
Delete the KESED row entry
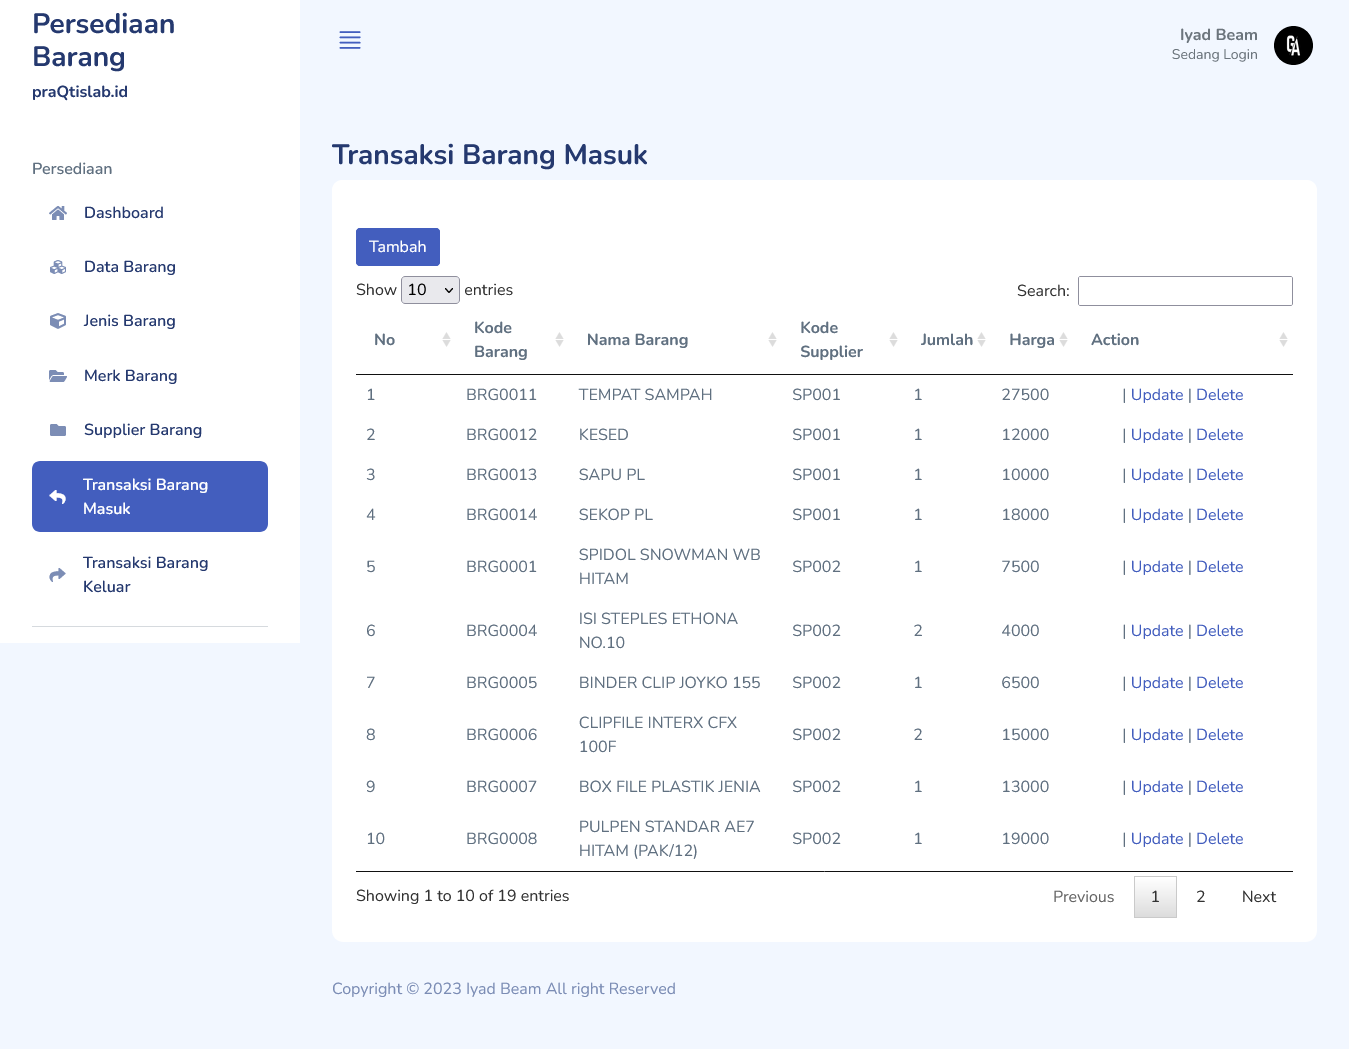tap(1219, 435)
